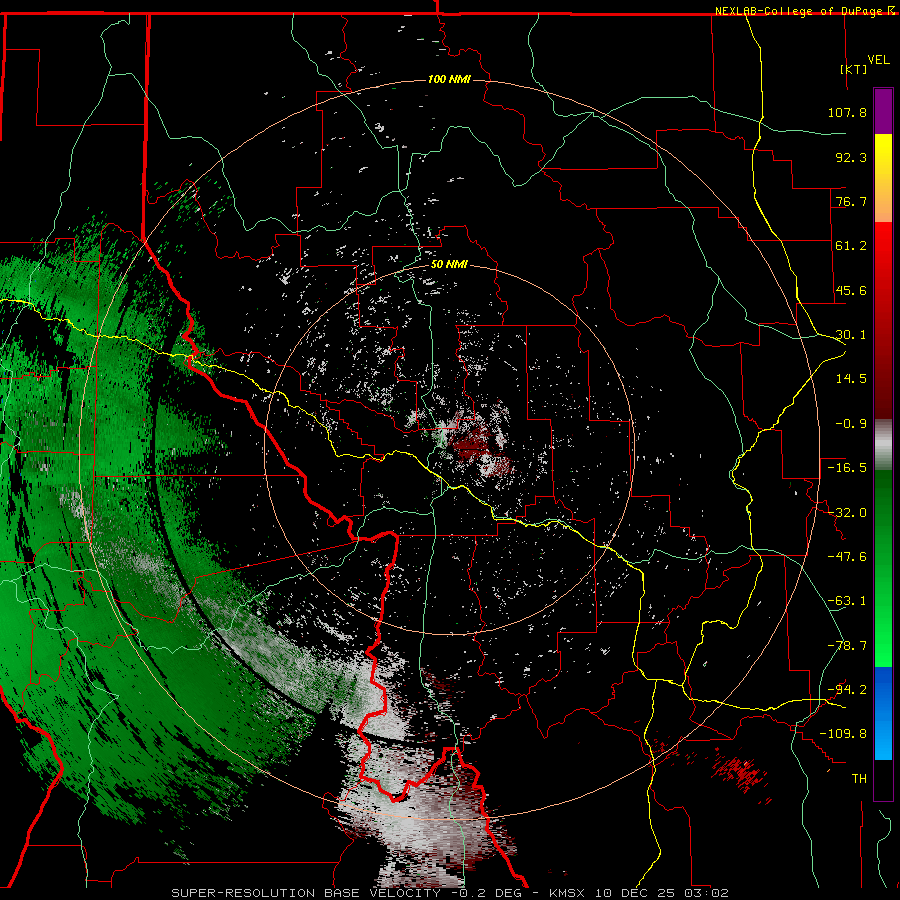Viewport: 900px width, 900px height.
Task: Click the -47.6 velocity scale value
Action: 847,557
